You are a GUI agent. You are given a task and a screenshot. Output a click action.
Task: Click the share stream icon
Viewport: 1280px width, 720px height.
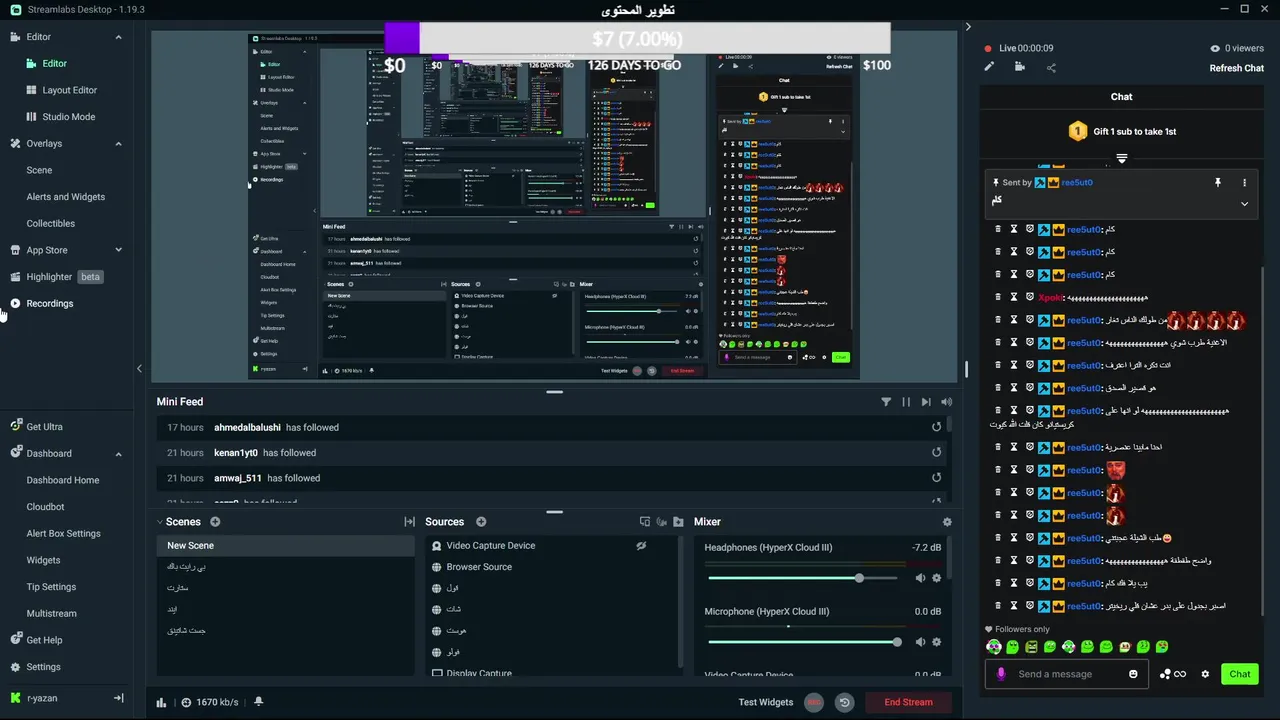pos(1051,67)
